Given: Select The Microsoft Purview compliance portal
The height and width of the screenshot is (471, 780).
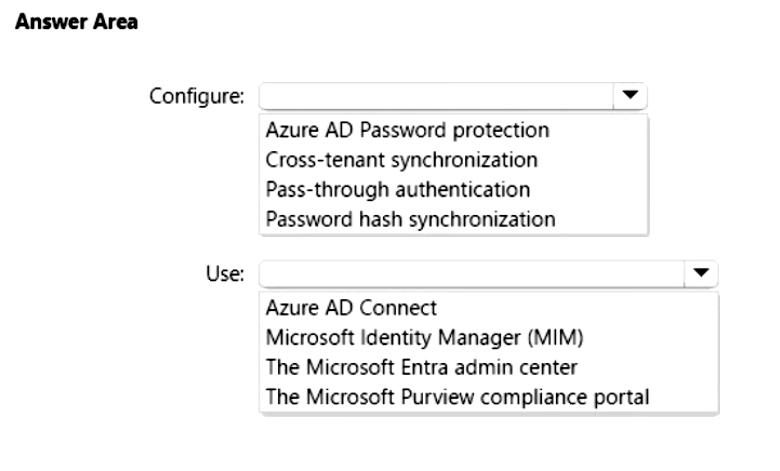Looking at the screenshot, I should [x=457, y=397].
